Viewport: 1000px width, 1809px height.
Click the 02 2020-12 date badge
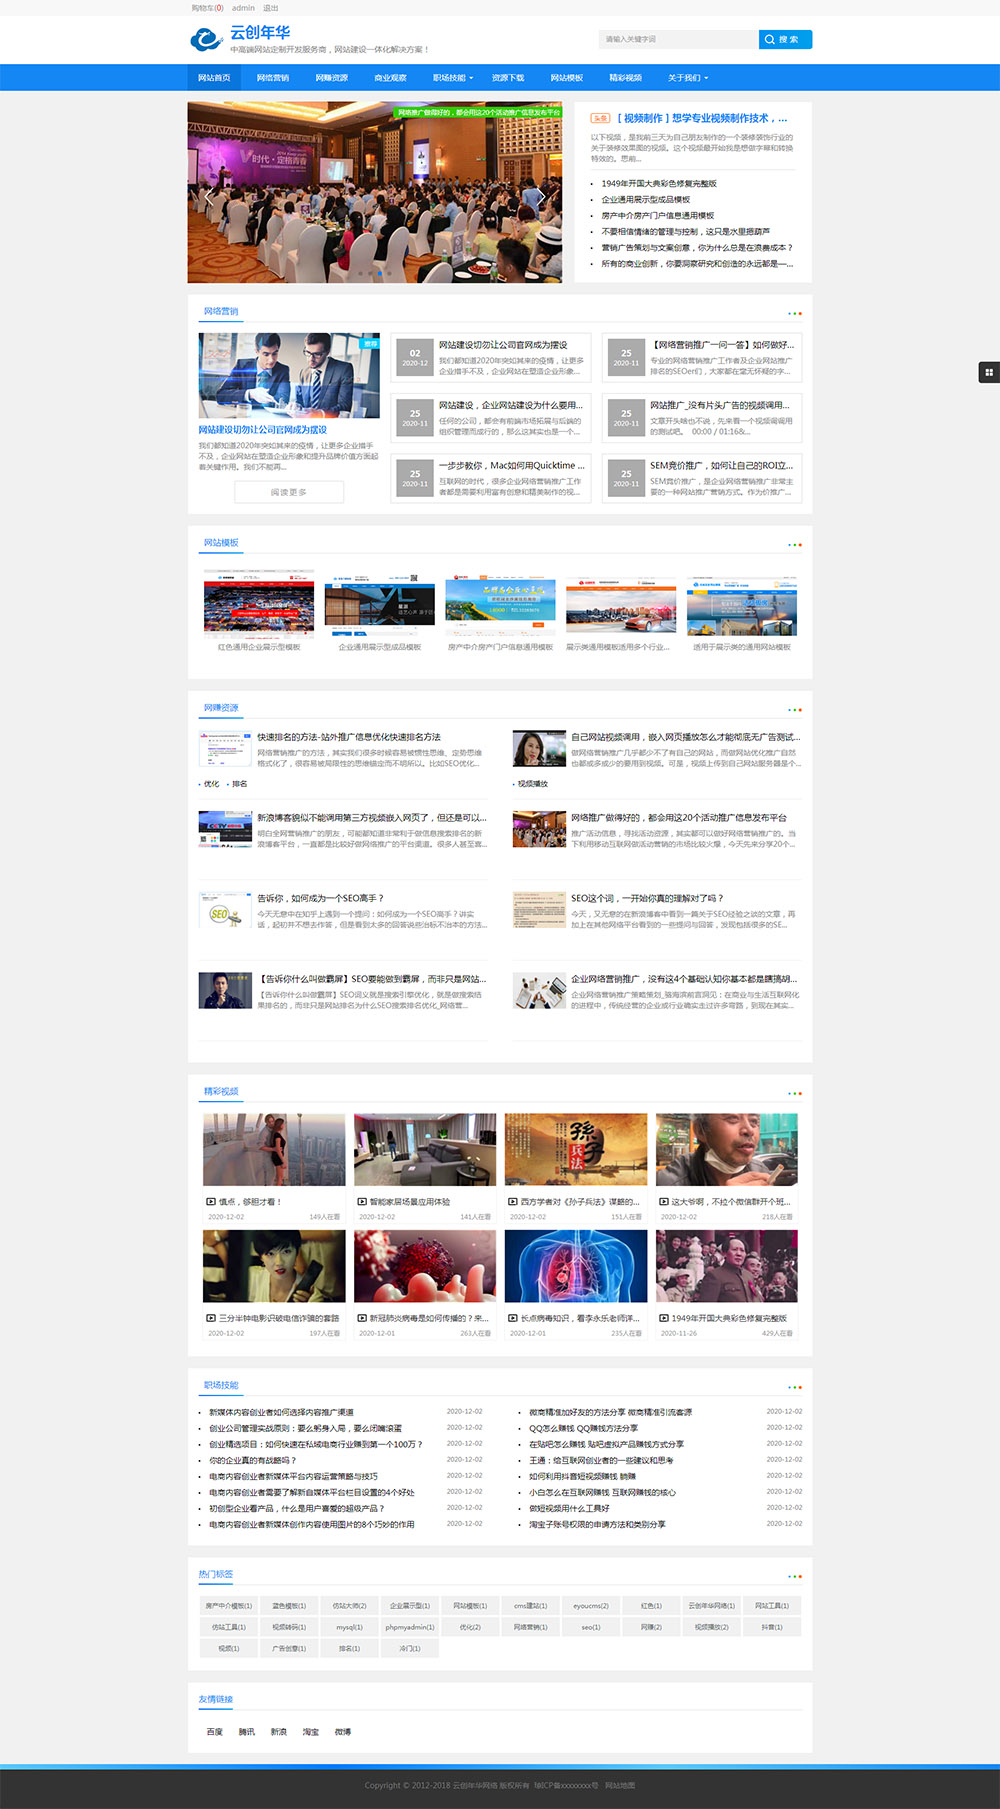tap(415, 357)
